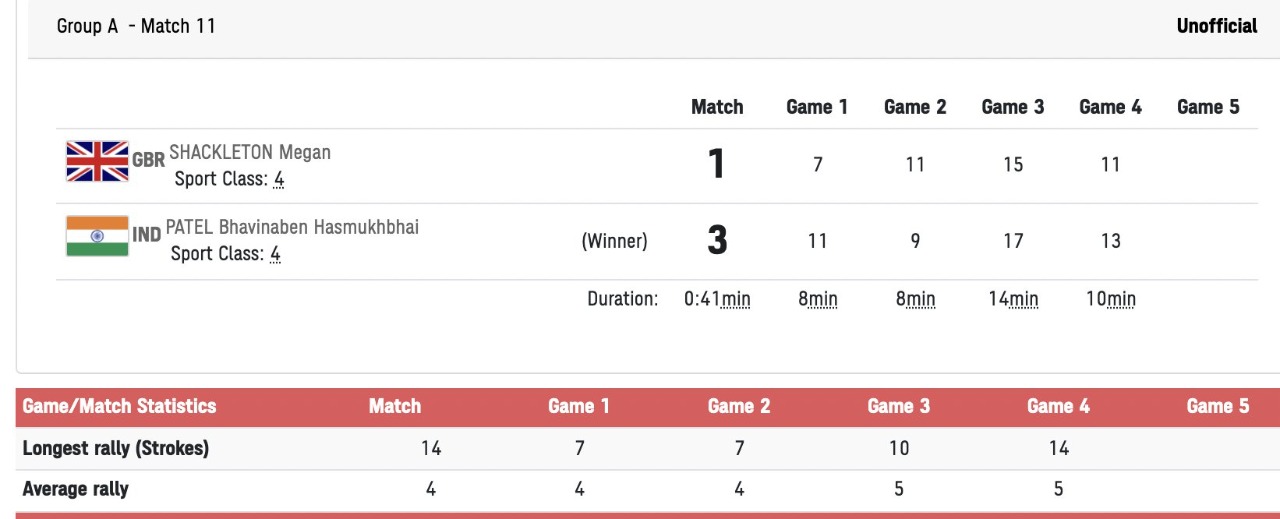Click the Average rally row label
Screen dimensions: 1280x519
(76, 489)
